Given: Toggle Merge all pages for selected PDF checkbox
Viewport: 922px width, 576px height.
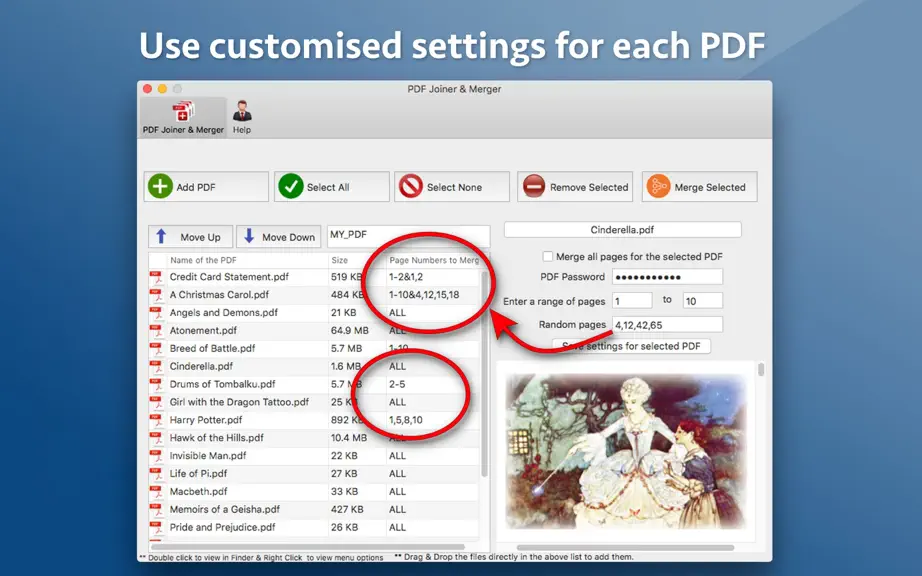Looking at the screenshot, I should click(548, 256).
